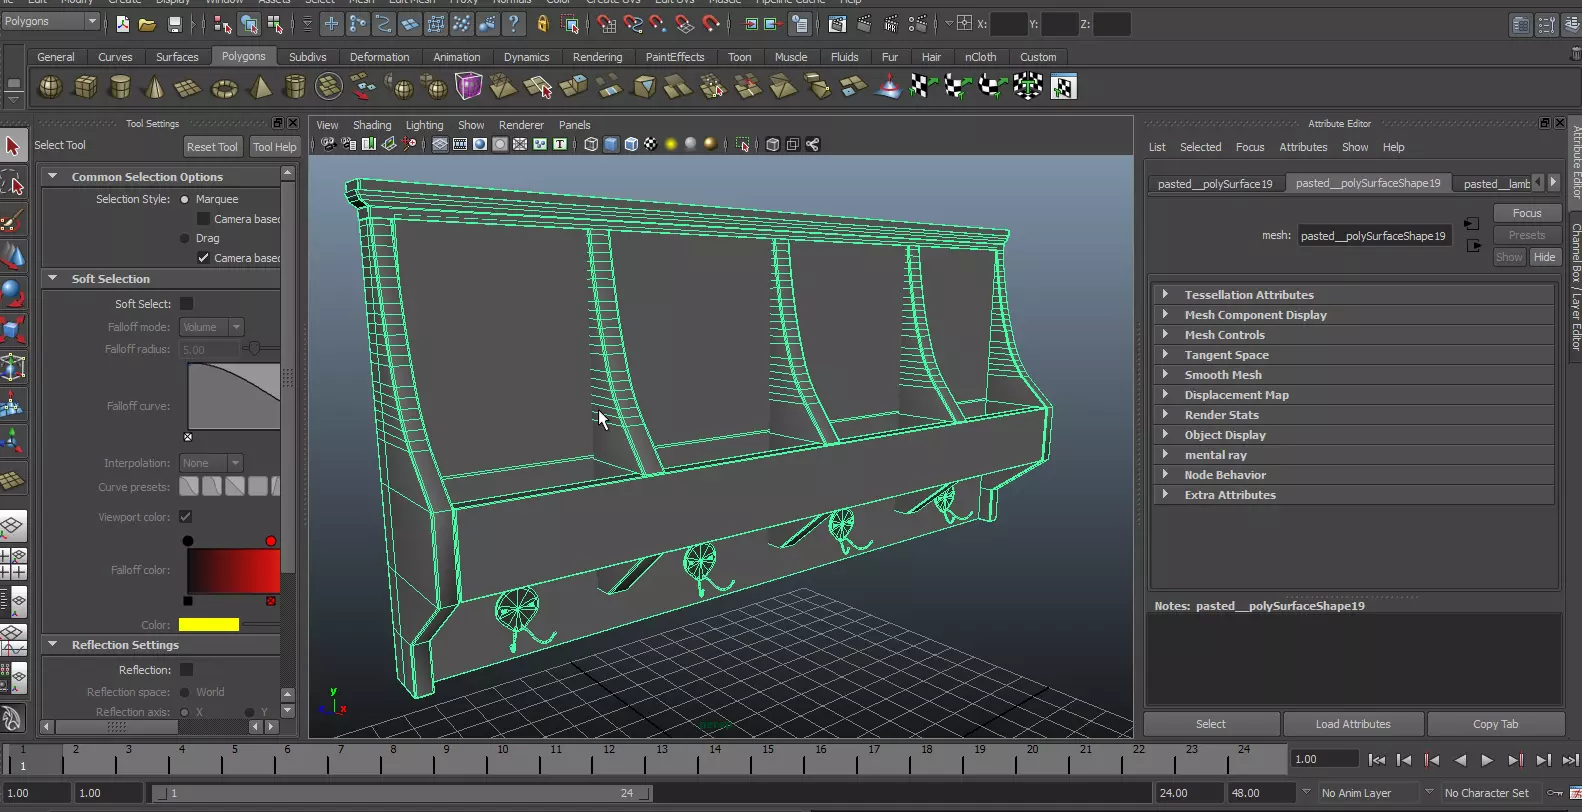Viewport: 1582px width, 812px height.
Task: Choose the Drag selection style
Action: click(x=185, y=239)
